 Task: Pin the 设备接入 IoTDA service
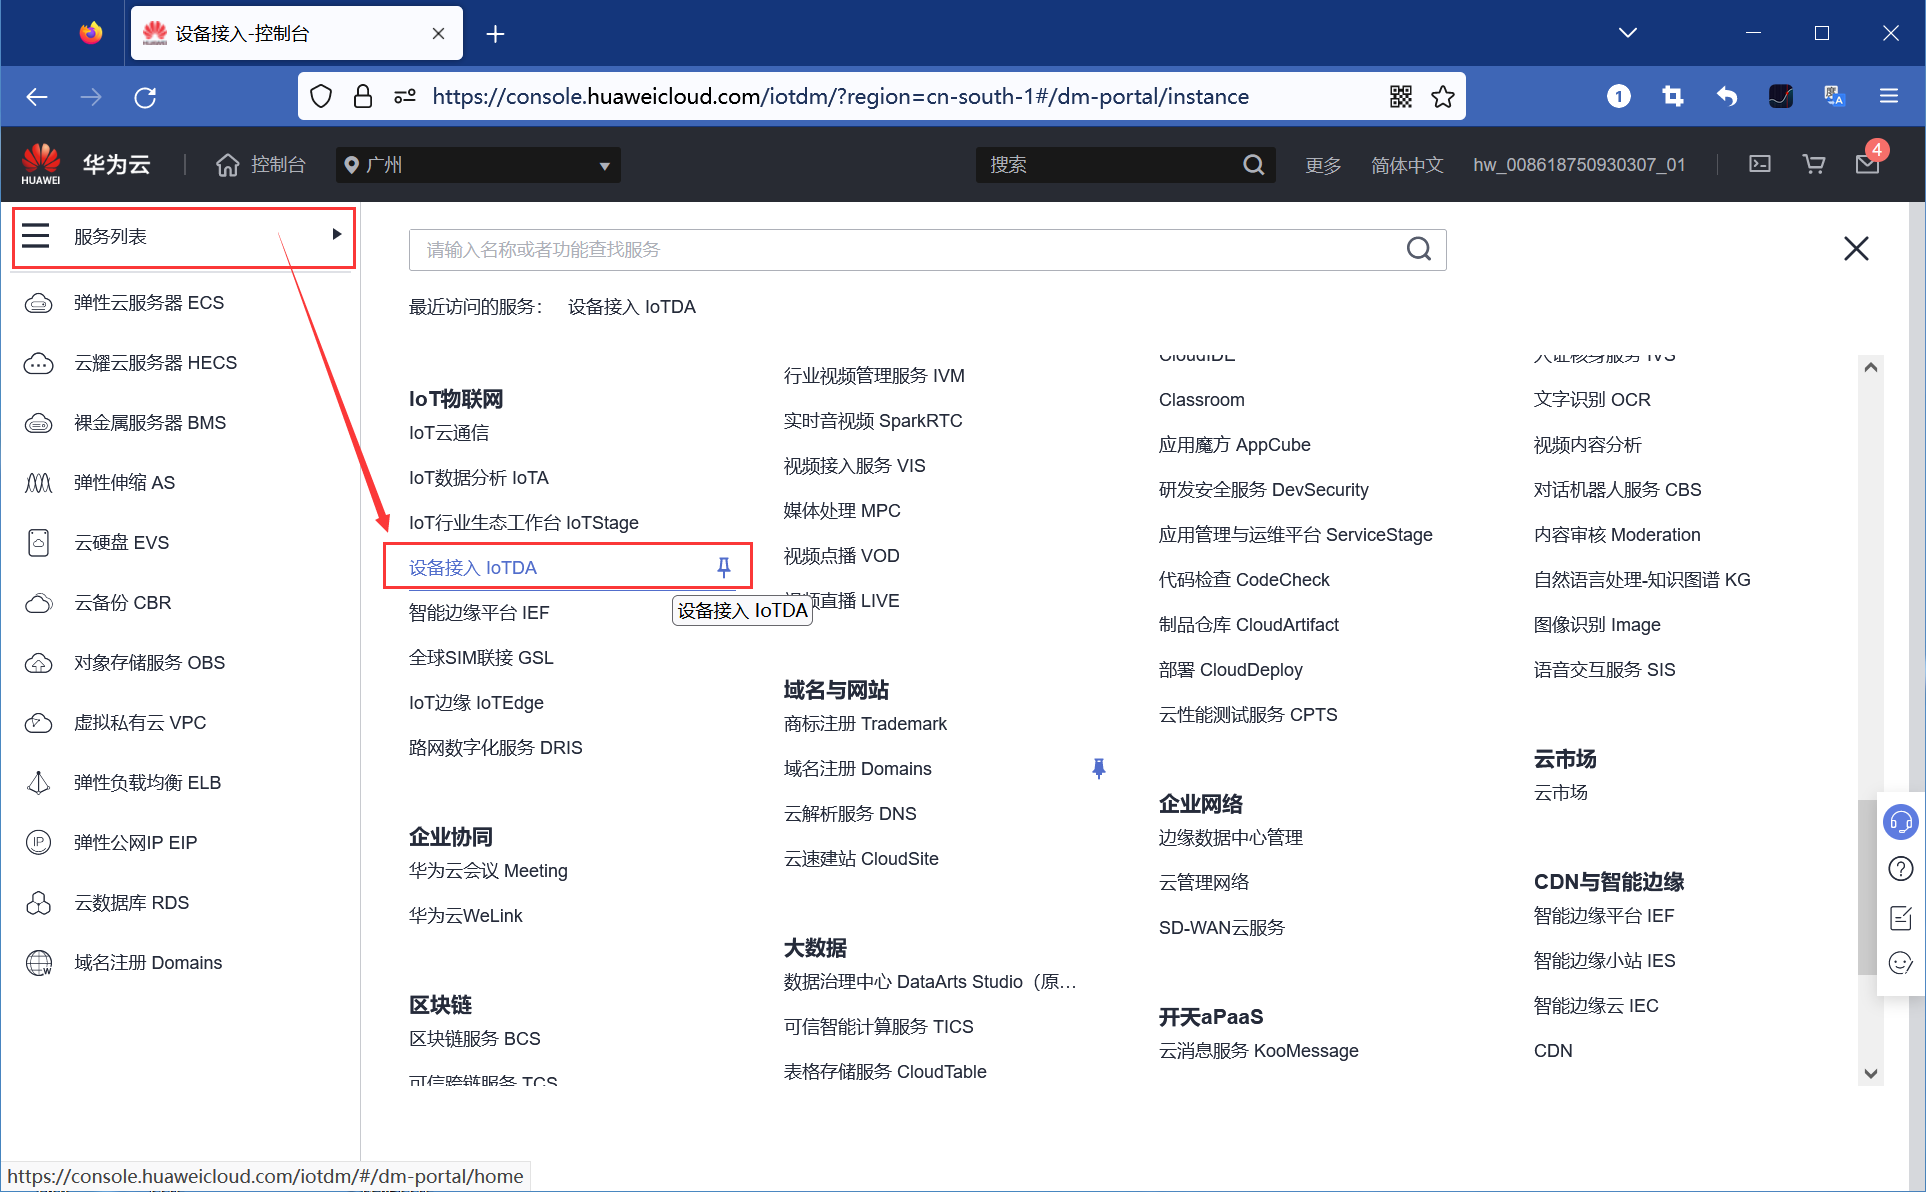pos(723,567)
